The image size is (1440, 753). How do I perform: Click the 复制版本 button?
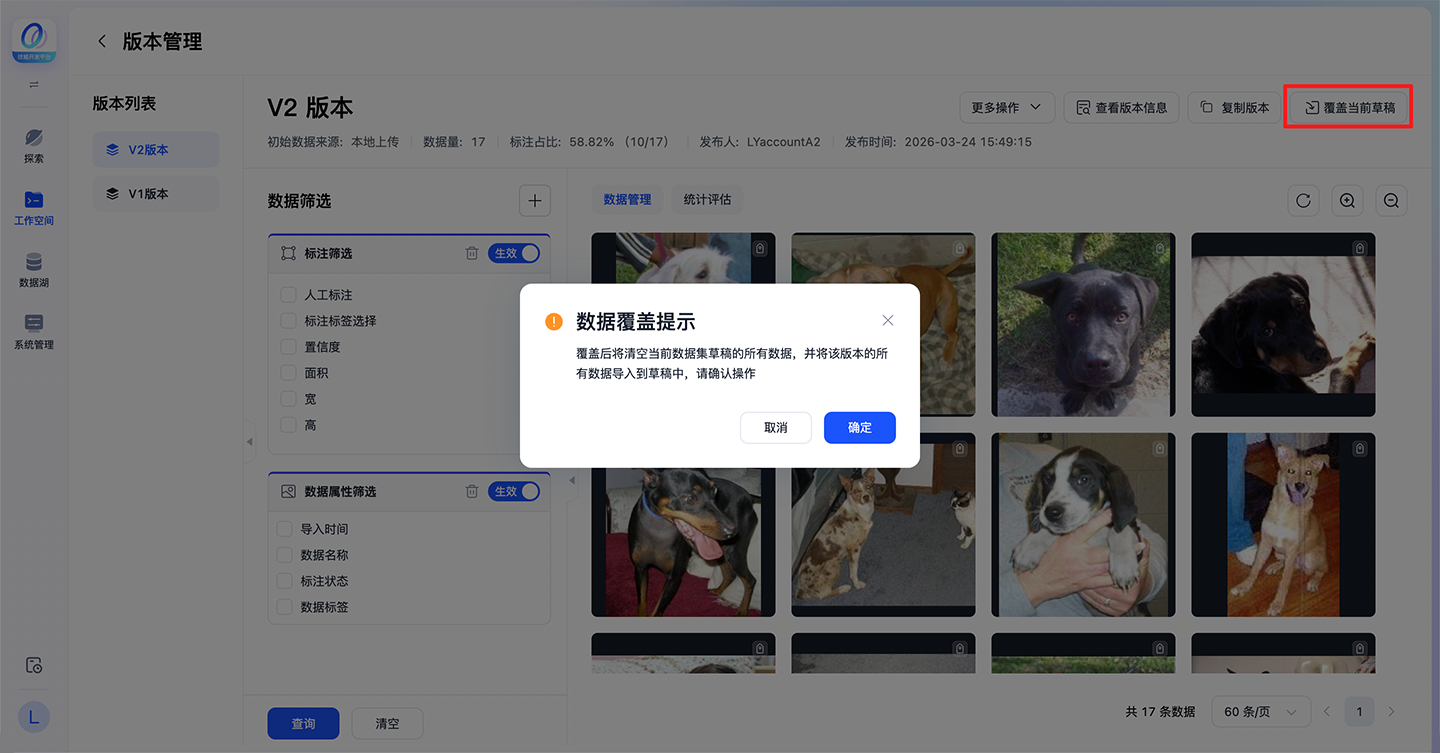(1235, 107)
